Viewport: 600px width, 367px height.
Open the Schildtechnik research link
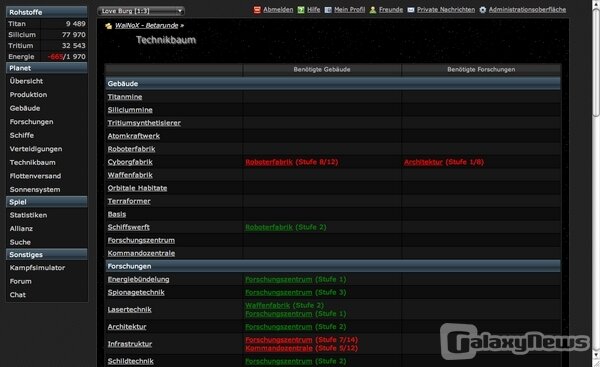[x=130, y=361]
